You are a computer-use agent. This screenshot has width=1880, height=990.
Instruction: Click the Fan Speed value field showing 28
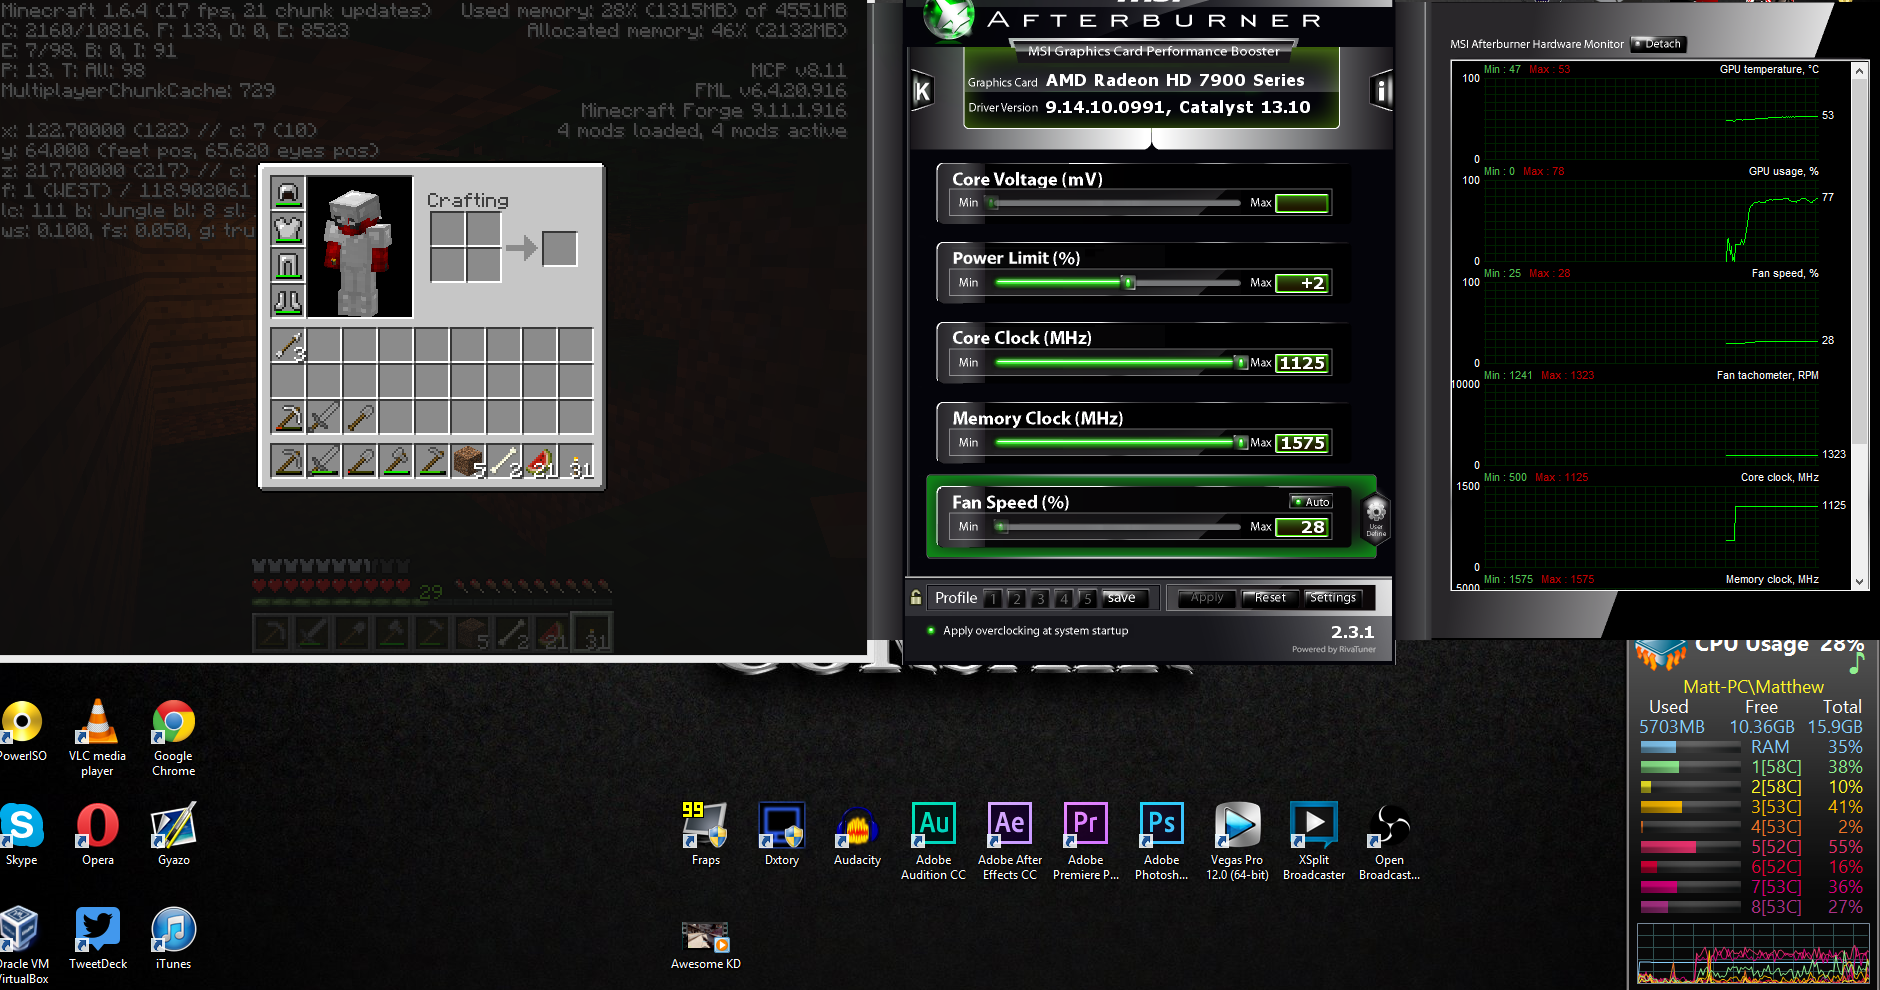point(1302,527)
